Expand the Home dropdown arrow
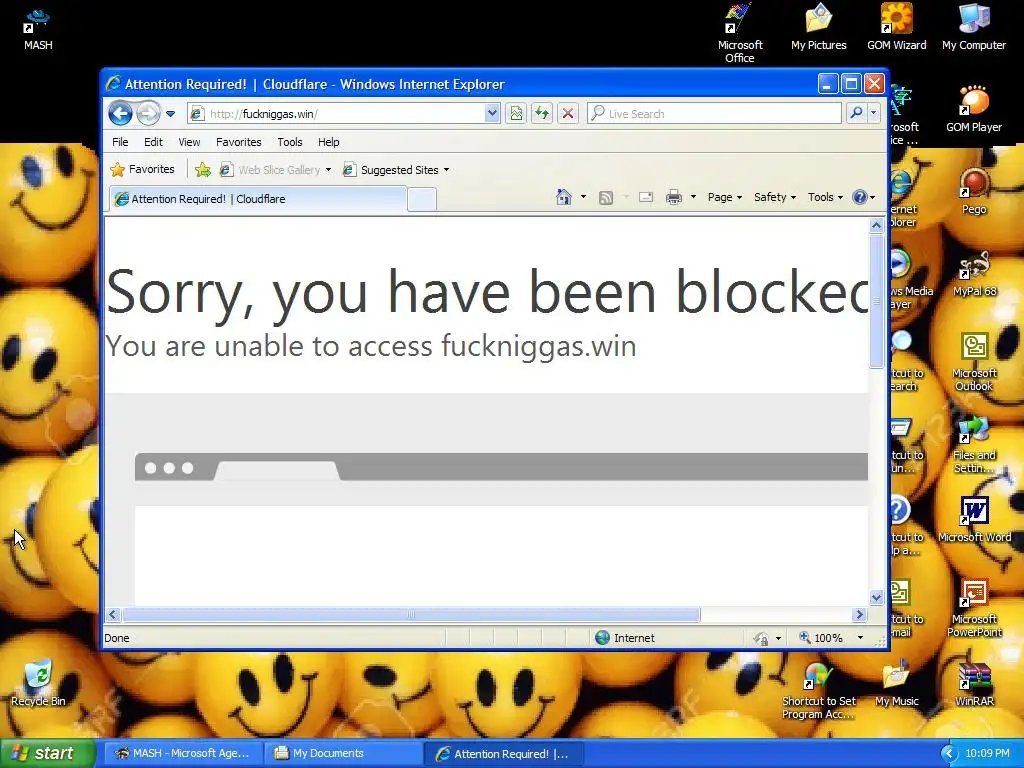The height and width of the screenshot is (768, 1024). 583,197
